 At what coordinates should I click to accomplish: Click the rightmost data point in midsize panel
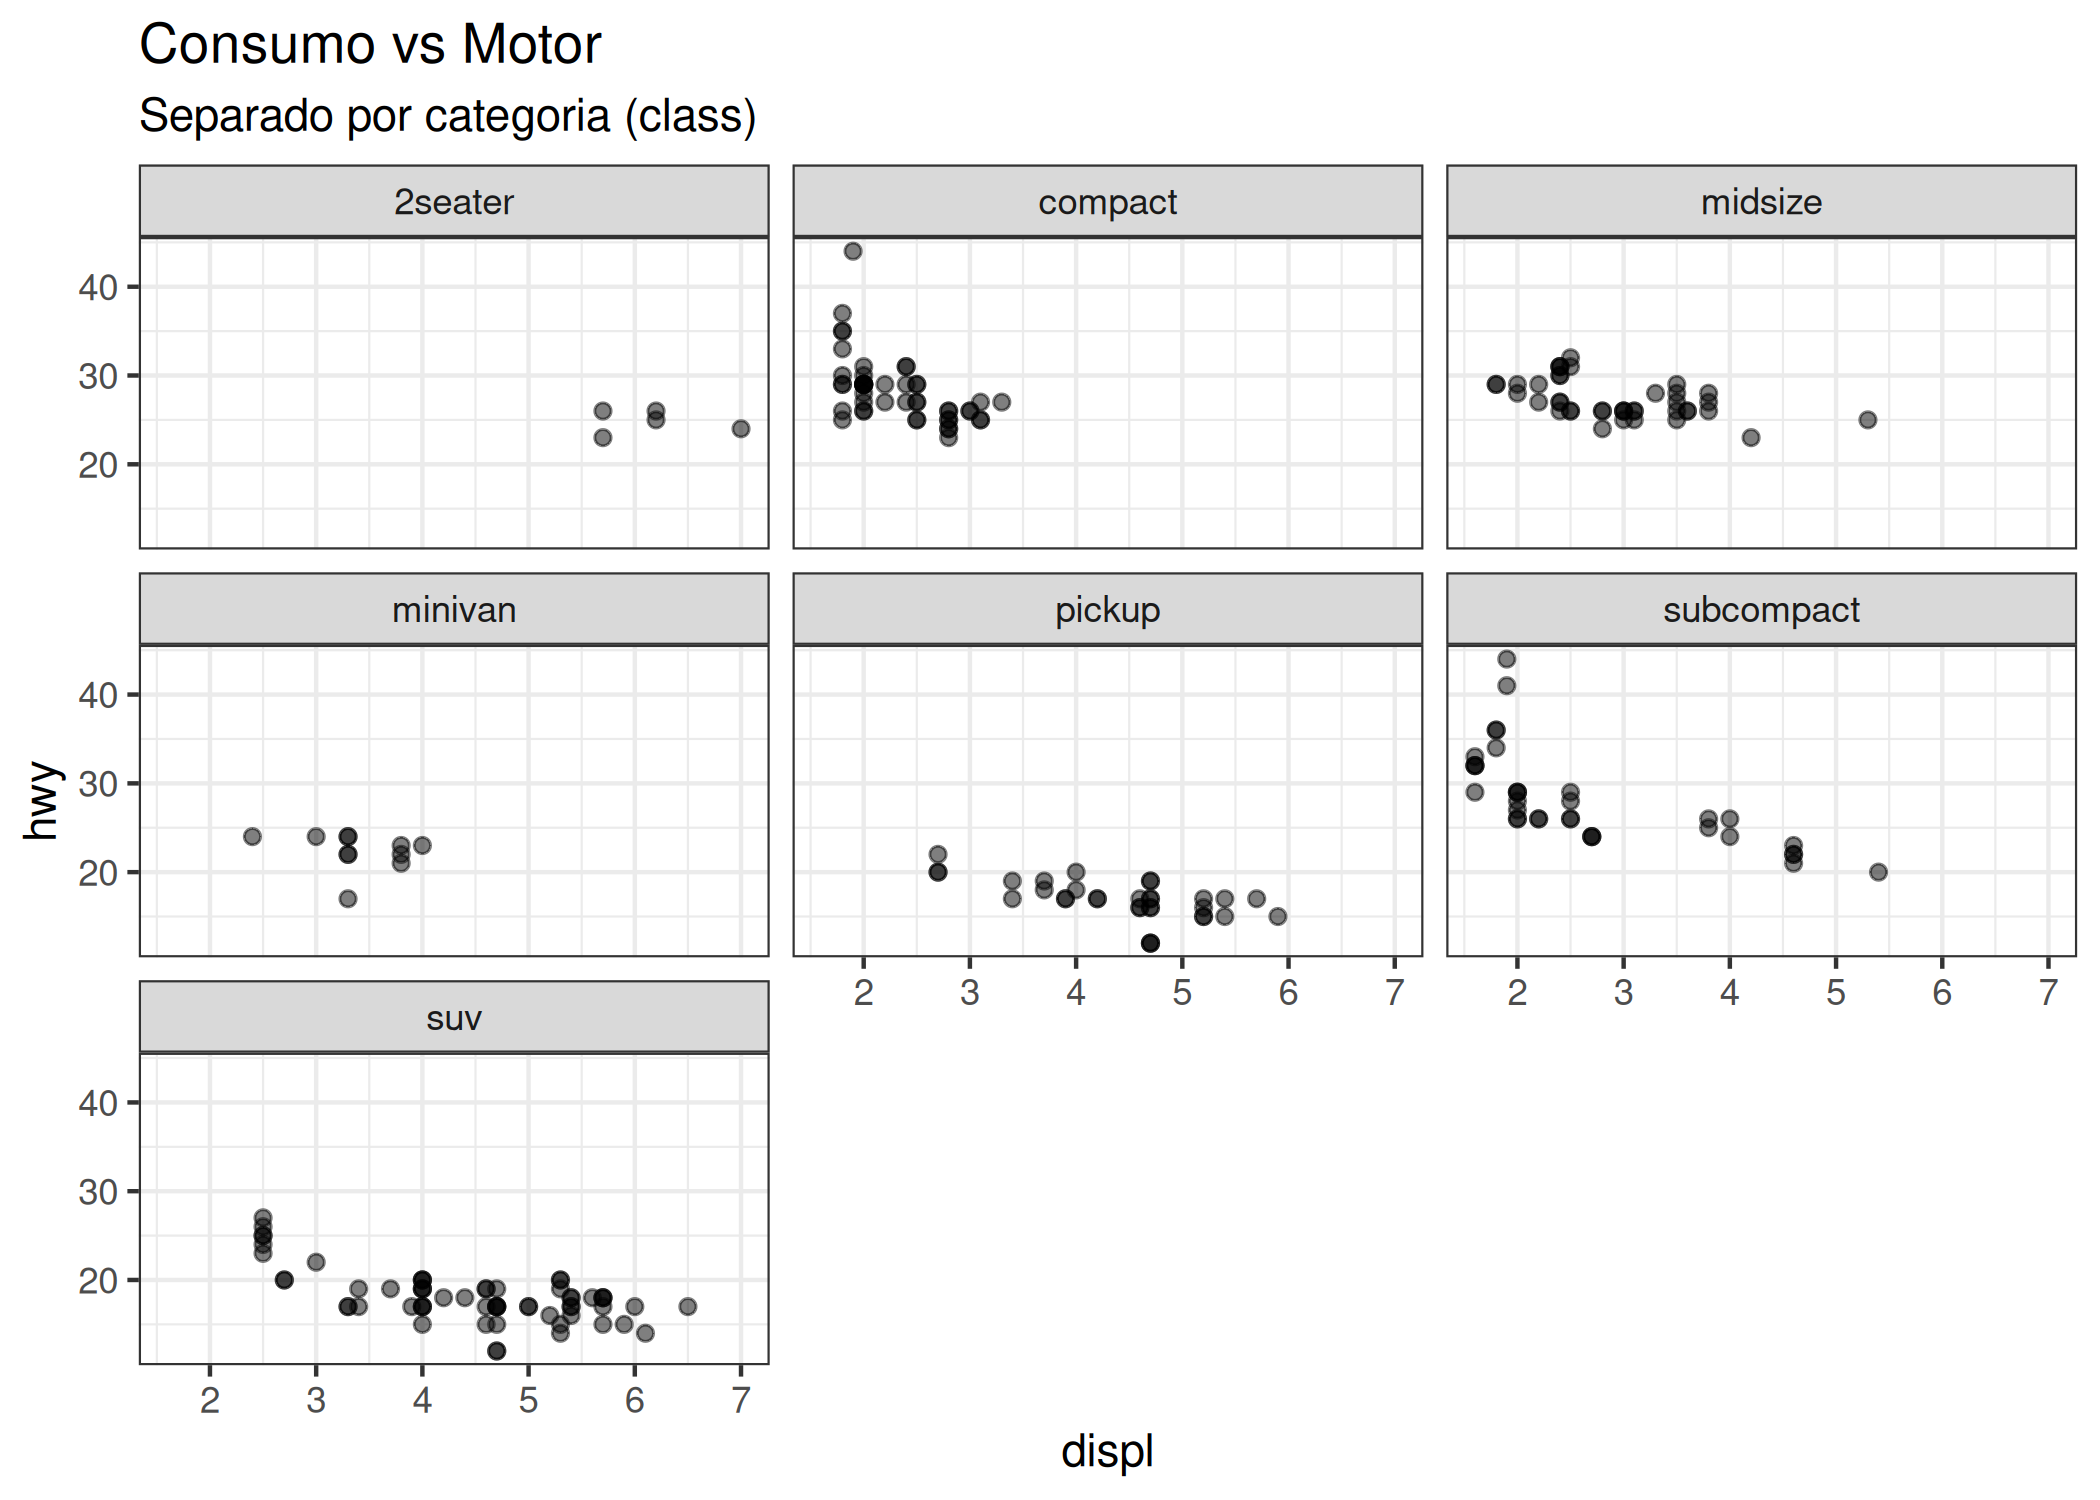coord(1868,420)
